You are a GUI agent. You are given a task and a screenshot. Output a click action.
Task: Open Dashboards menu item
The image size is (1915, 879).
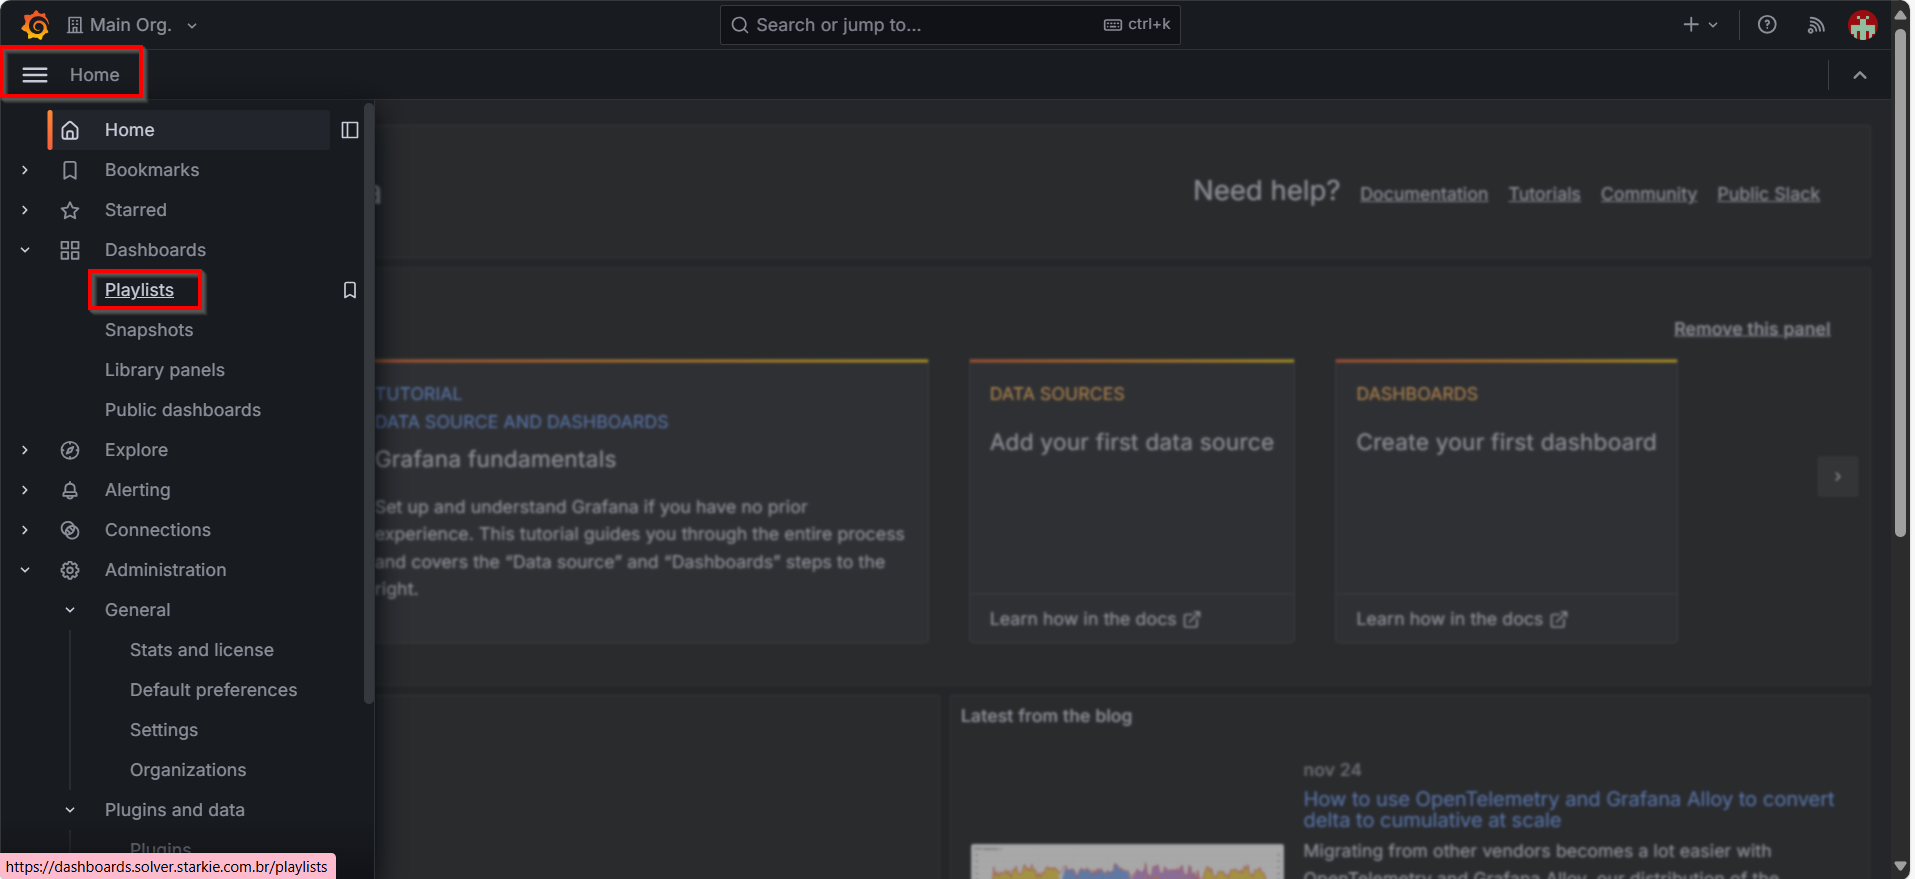(x=155, y=250)
